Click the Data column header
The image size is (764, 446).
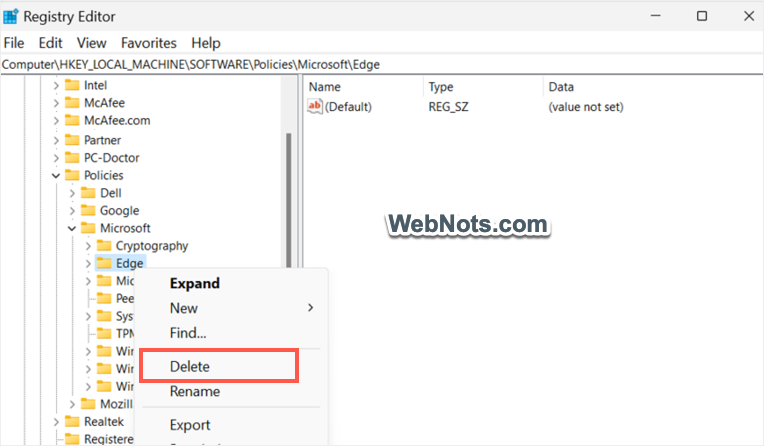[561, 87]
